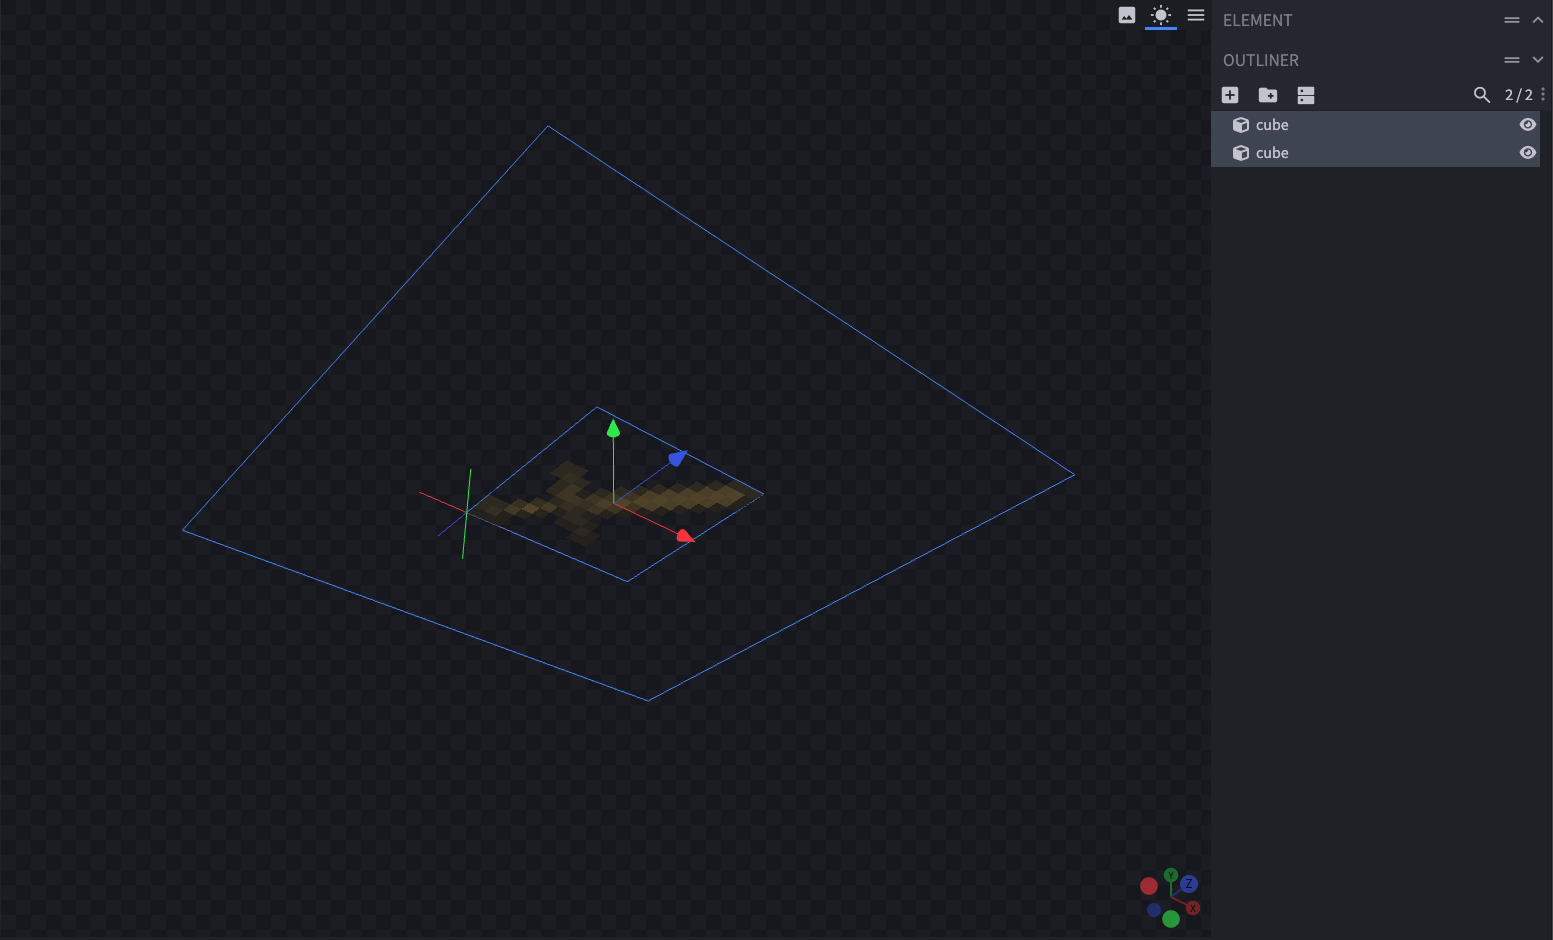1553x940 pixels.
Task: Add a new cube in the outliner
Action: coord(1230,95)
